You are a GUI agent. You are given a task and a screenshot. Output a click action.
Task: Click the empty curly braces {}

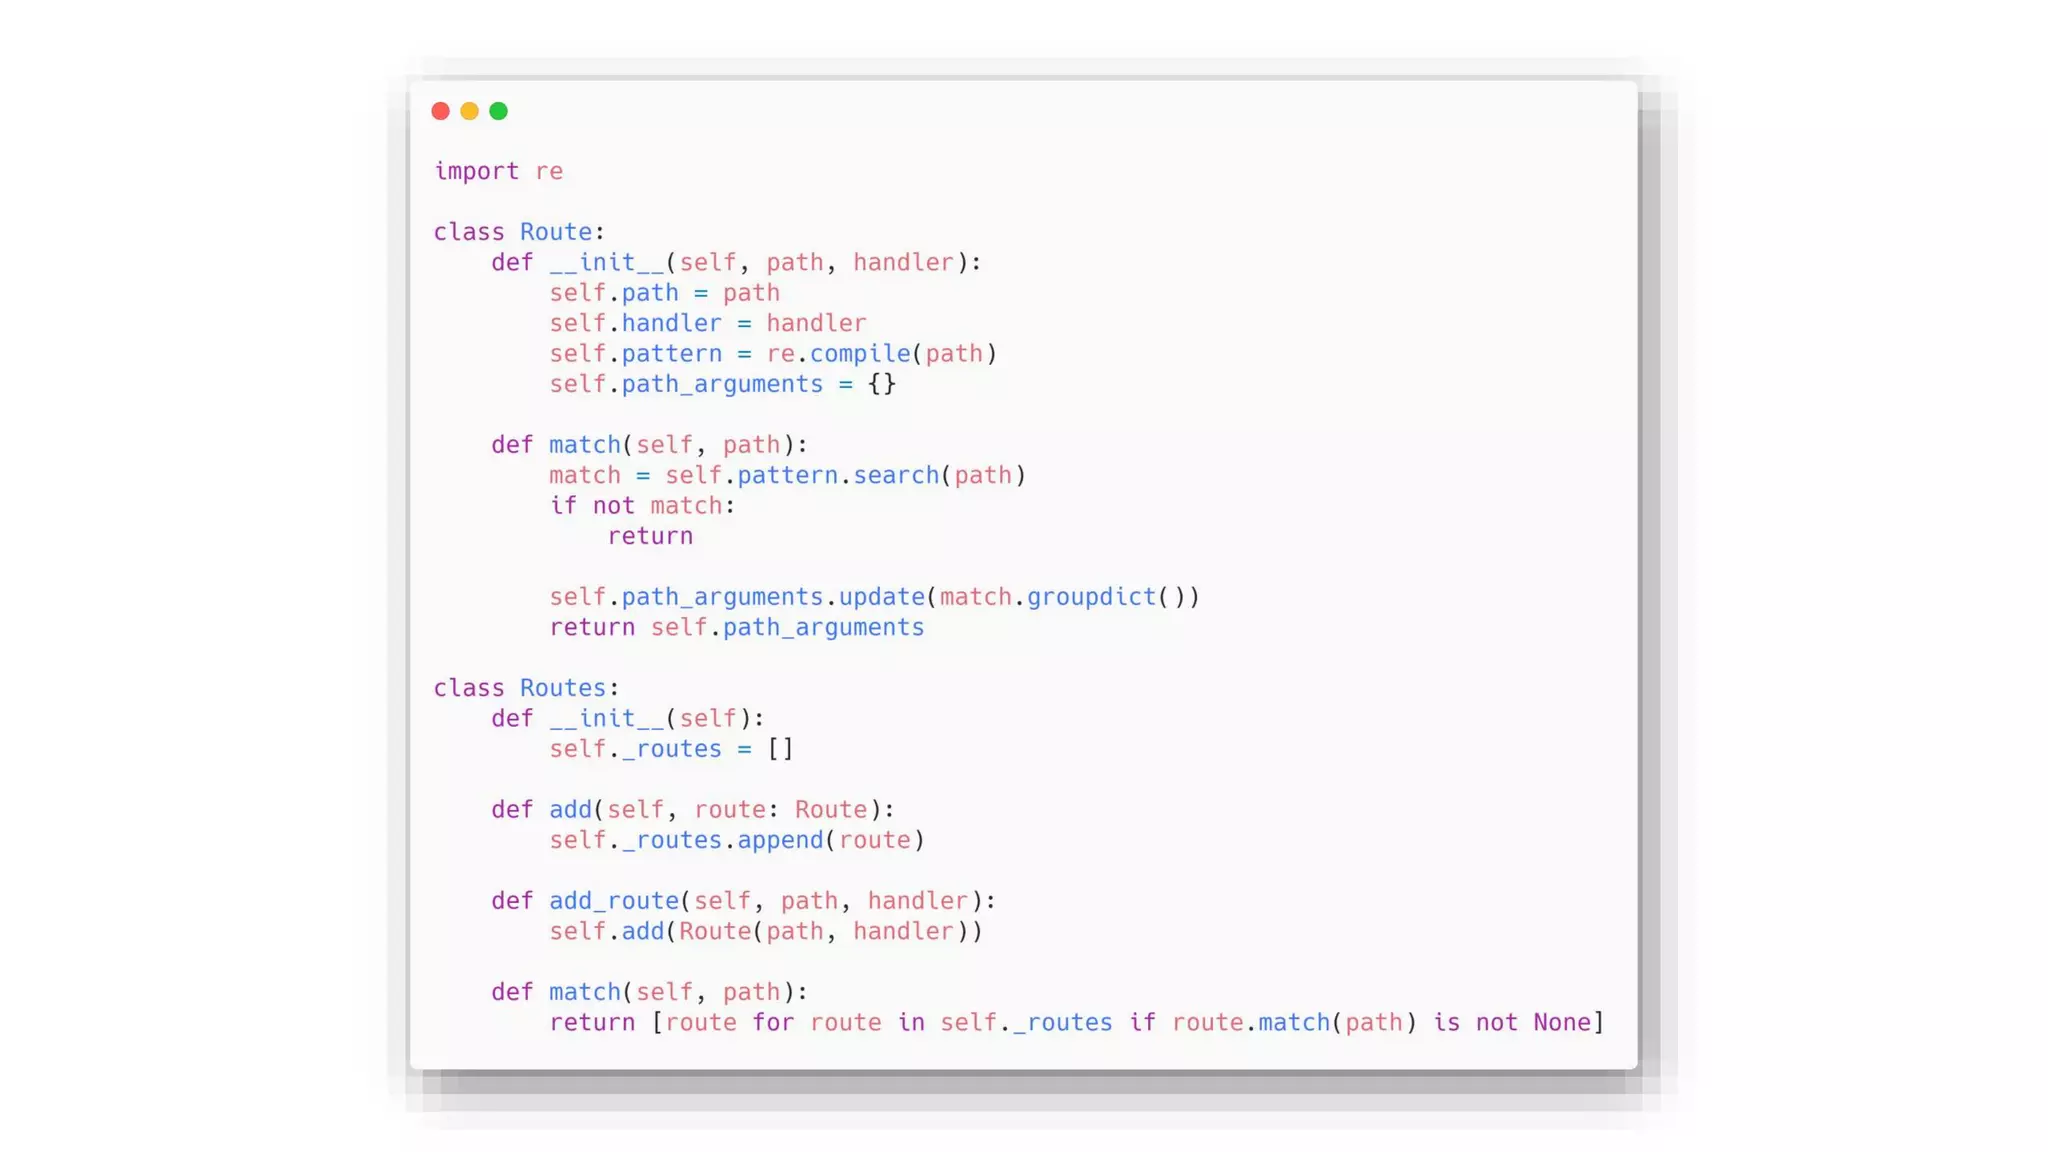(x=882, y=384)
